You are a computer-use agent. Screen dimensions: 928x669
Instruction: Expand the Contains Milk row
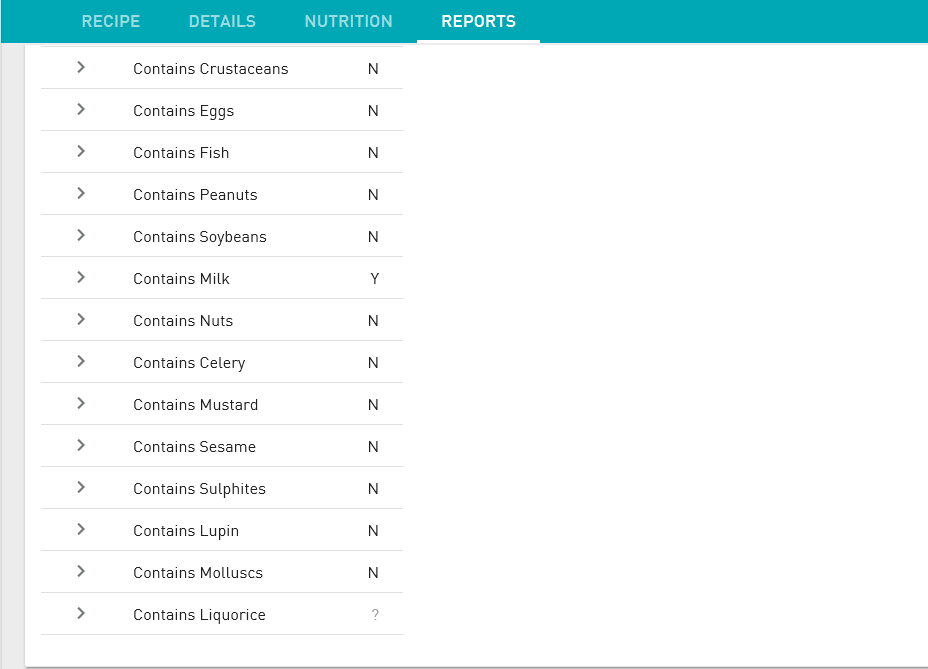point(80,278)
